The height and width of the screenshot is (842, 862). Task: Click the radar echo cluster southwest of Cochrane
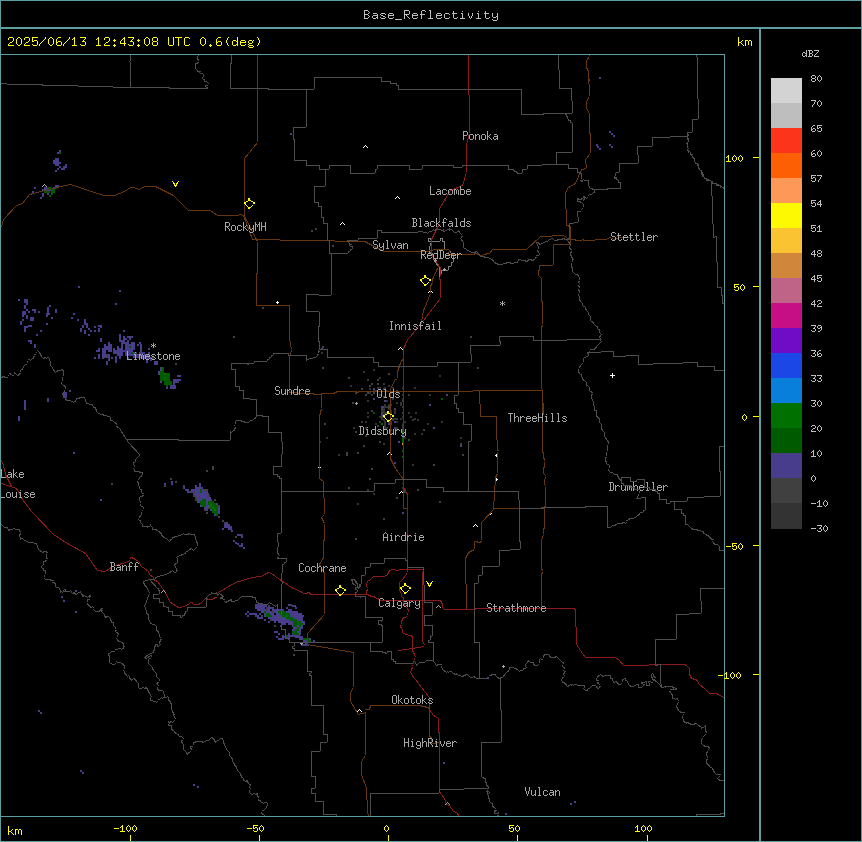click(281, 621)
